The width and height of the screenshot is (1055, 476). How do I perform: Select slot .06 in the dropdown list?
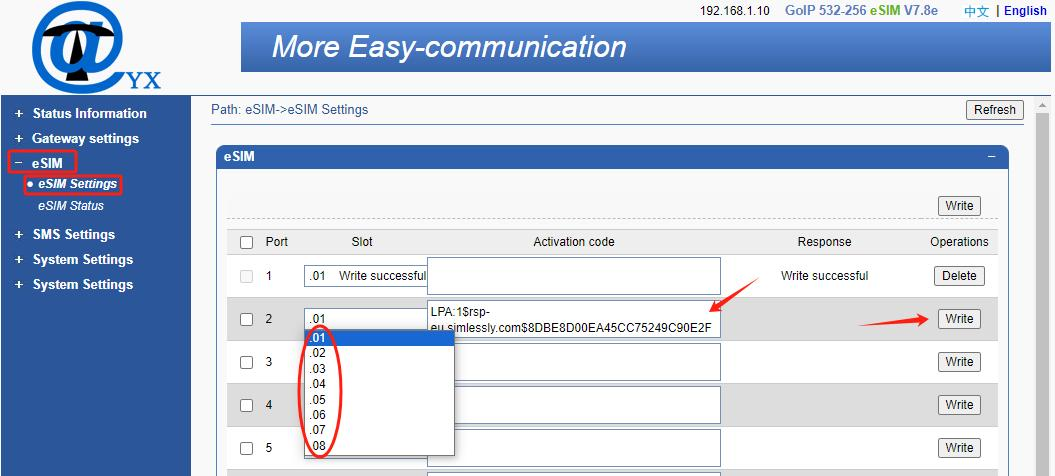(379, 415)
